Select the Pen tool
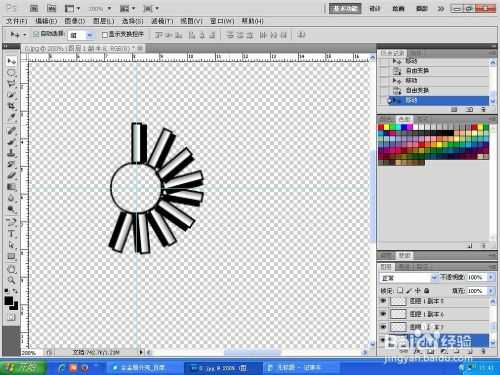This screenshot has height=375, width=500. (x=12, y=222)
